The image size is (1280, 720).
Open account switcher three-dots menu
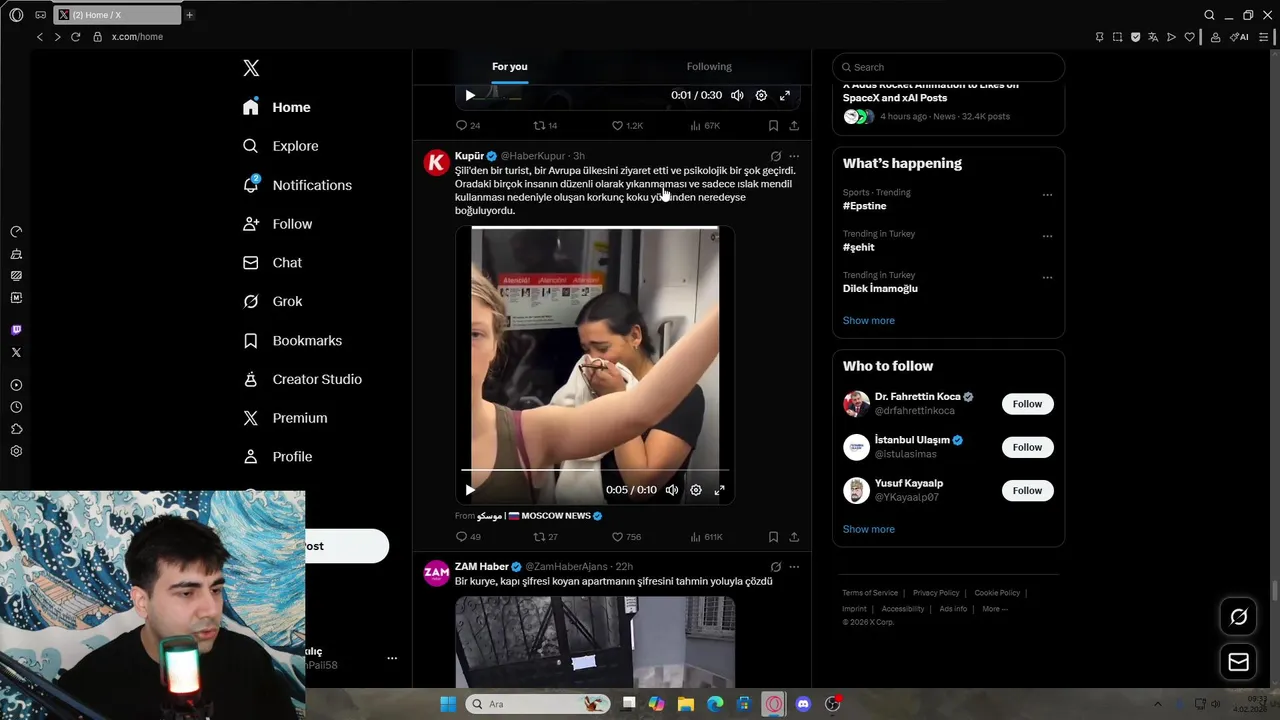point(392,658)
